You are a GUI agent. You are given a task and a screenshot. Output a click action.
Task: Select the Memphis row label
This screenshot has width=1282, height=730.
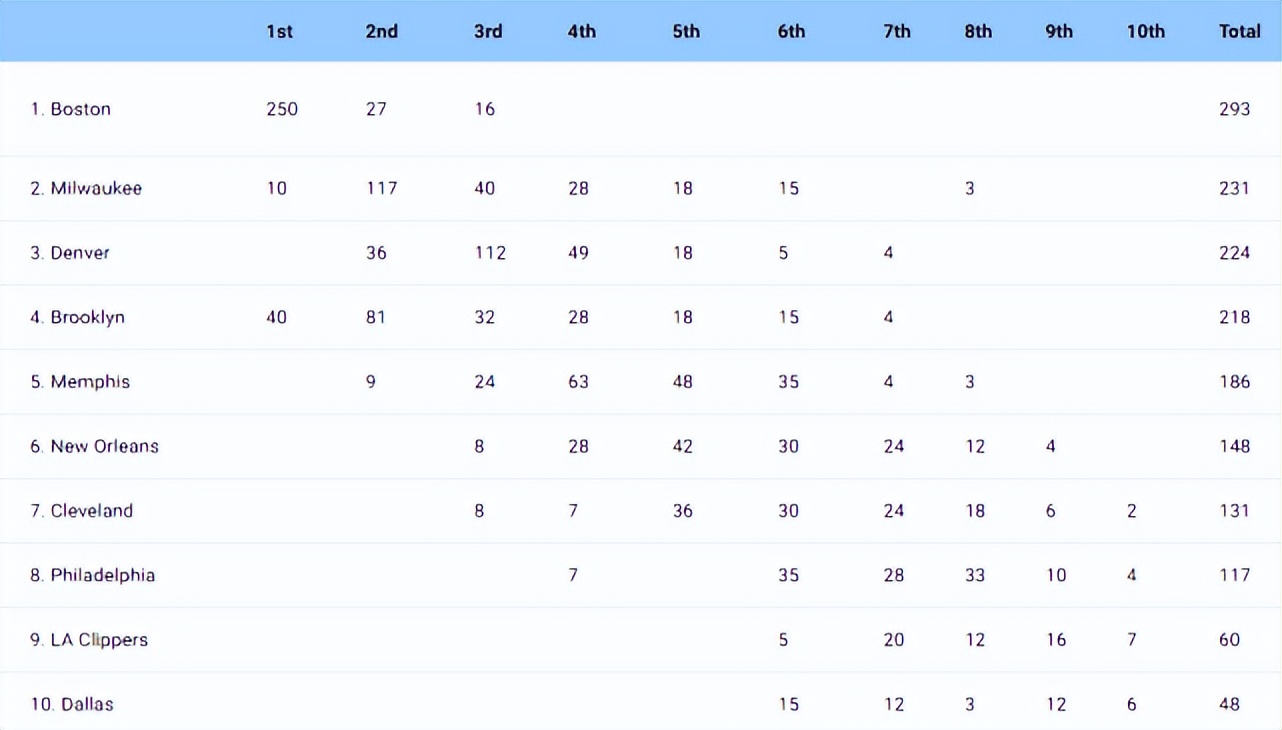click(80, 382)
